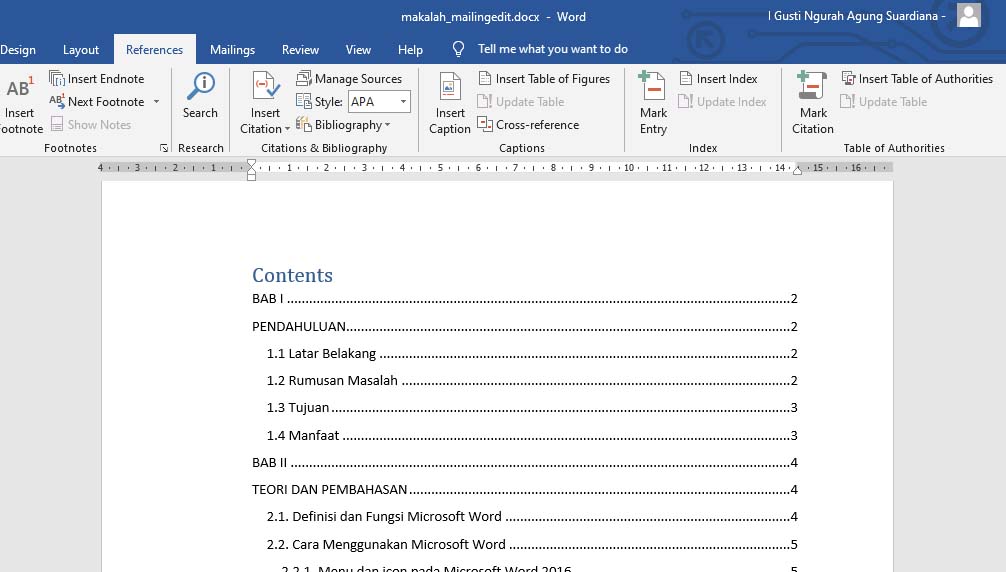This screenshot has width=1006, height=572.
Task: Open the Bibliography dropdown
Action: click(x=343, y=125)
